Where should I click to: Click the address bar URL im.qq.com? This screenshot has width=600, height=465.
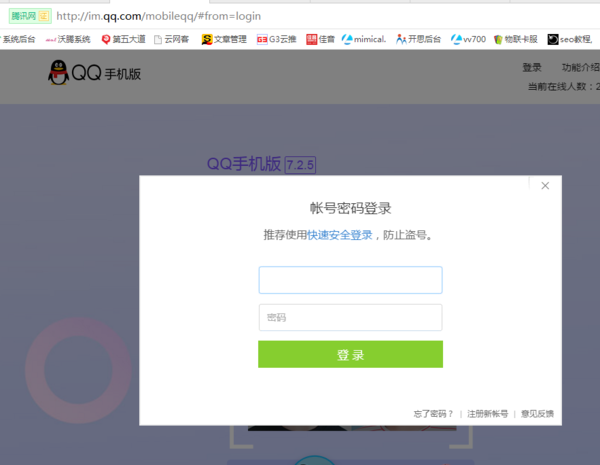158,16
